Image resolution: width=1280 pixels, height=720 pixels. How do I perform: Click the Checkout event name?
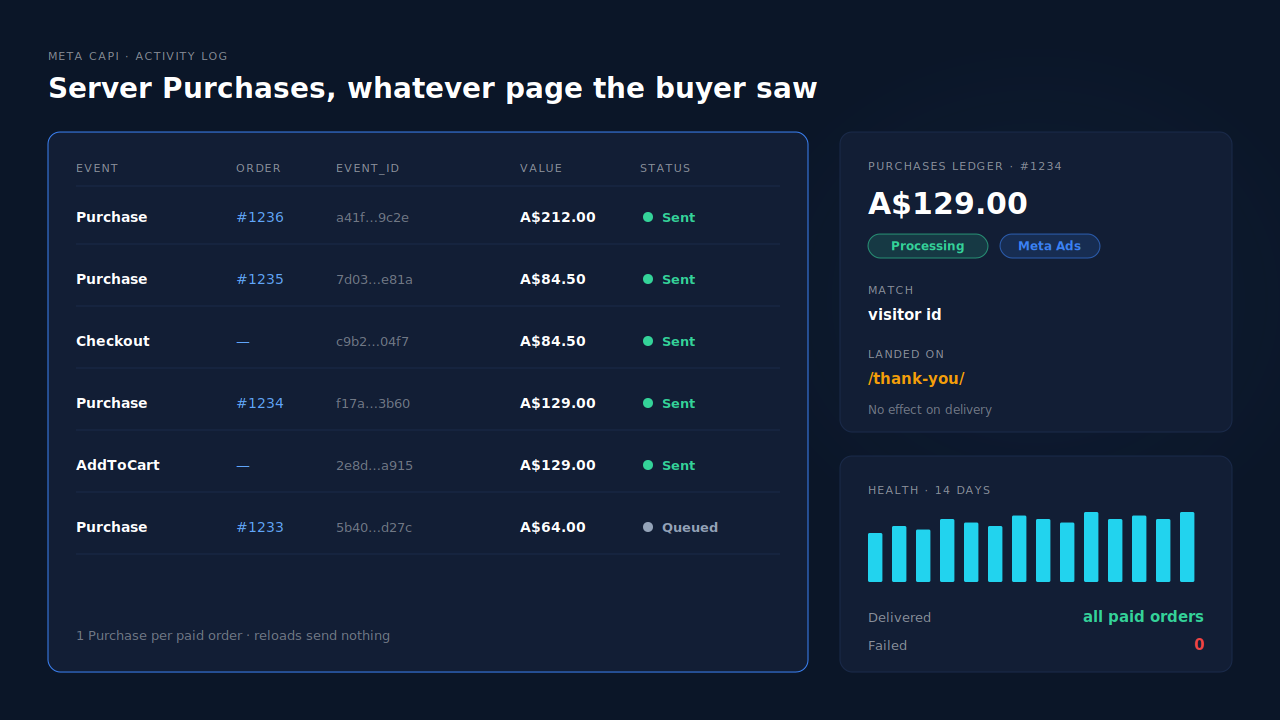click(x=113, y=341)
